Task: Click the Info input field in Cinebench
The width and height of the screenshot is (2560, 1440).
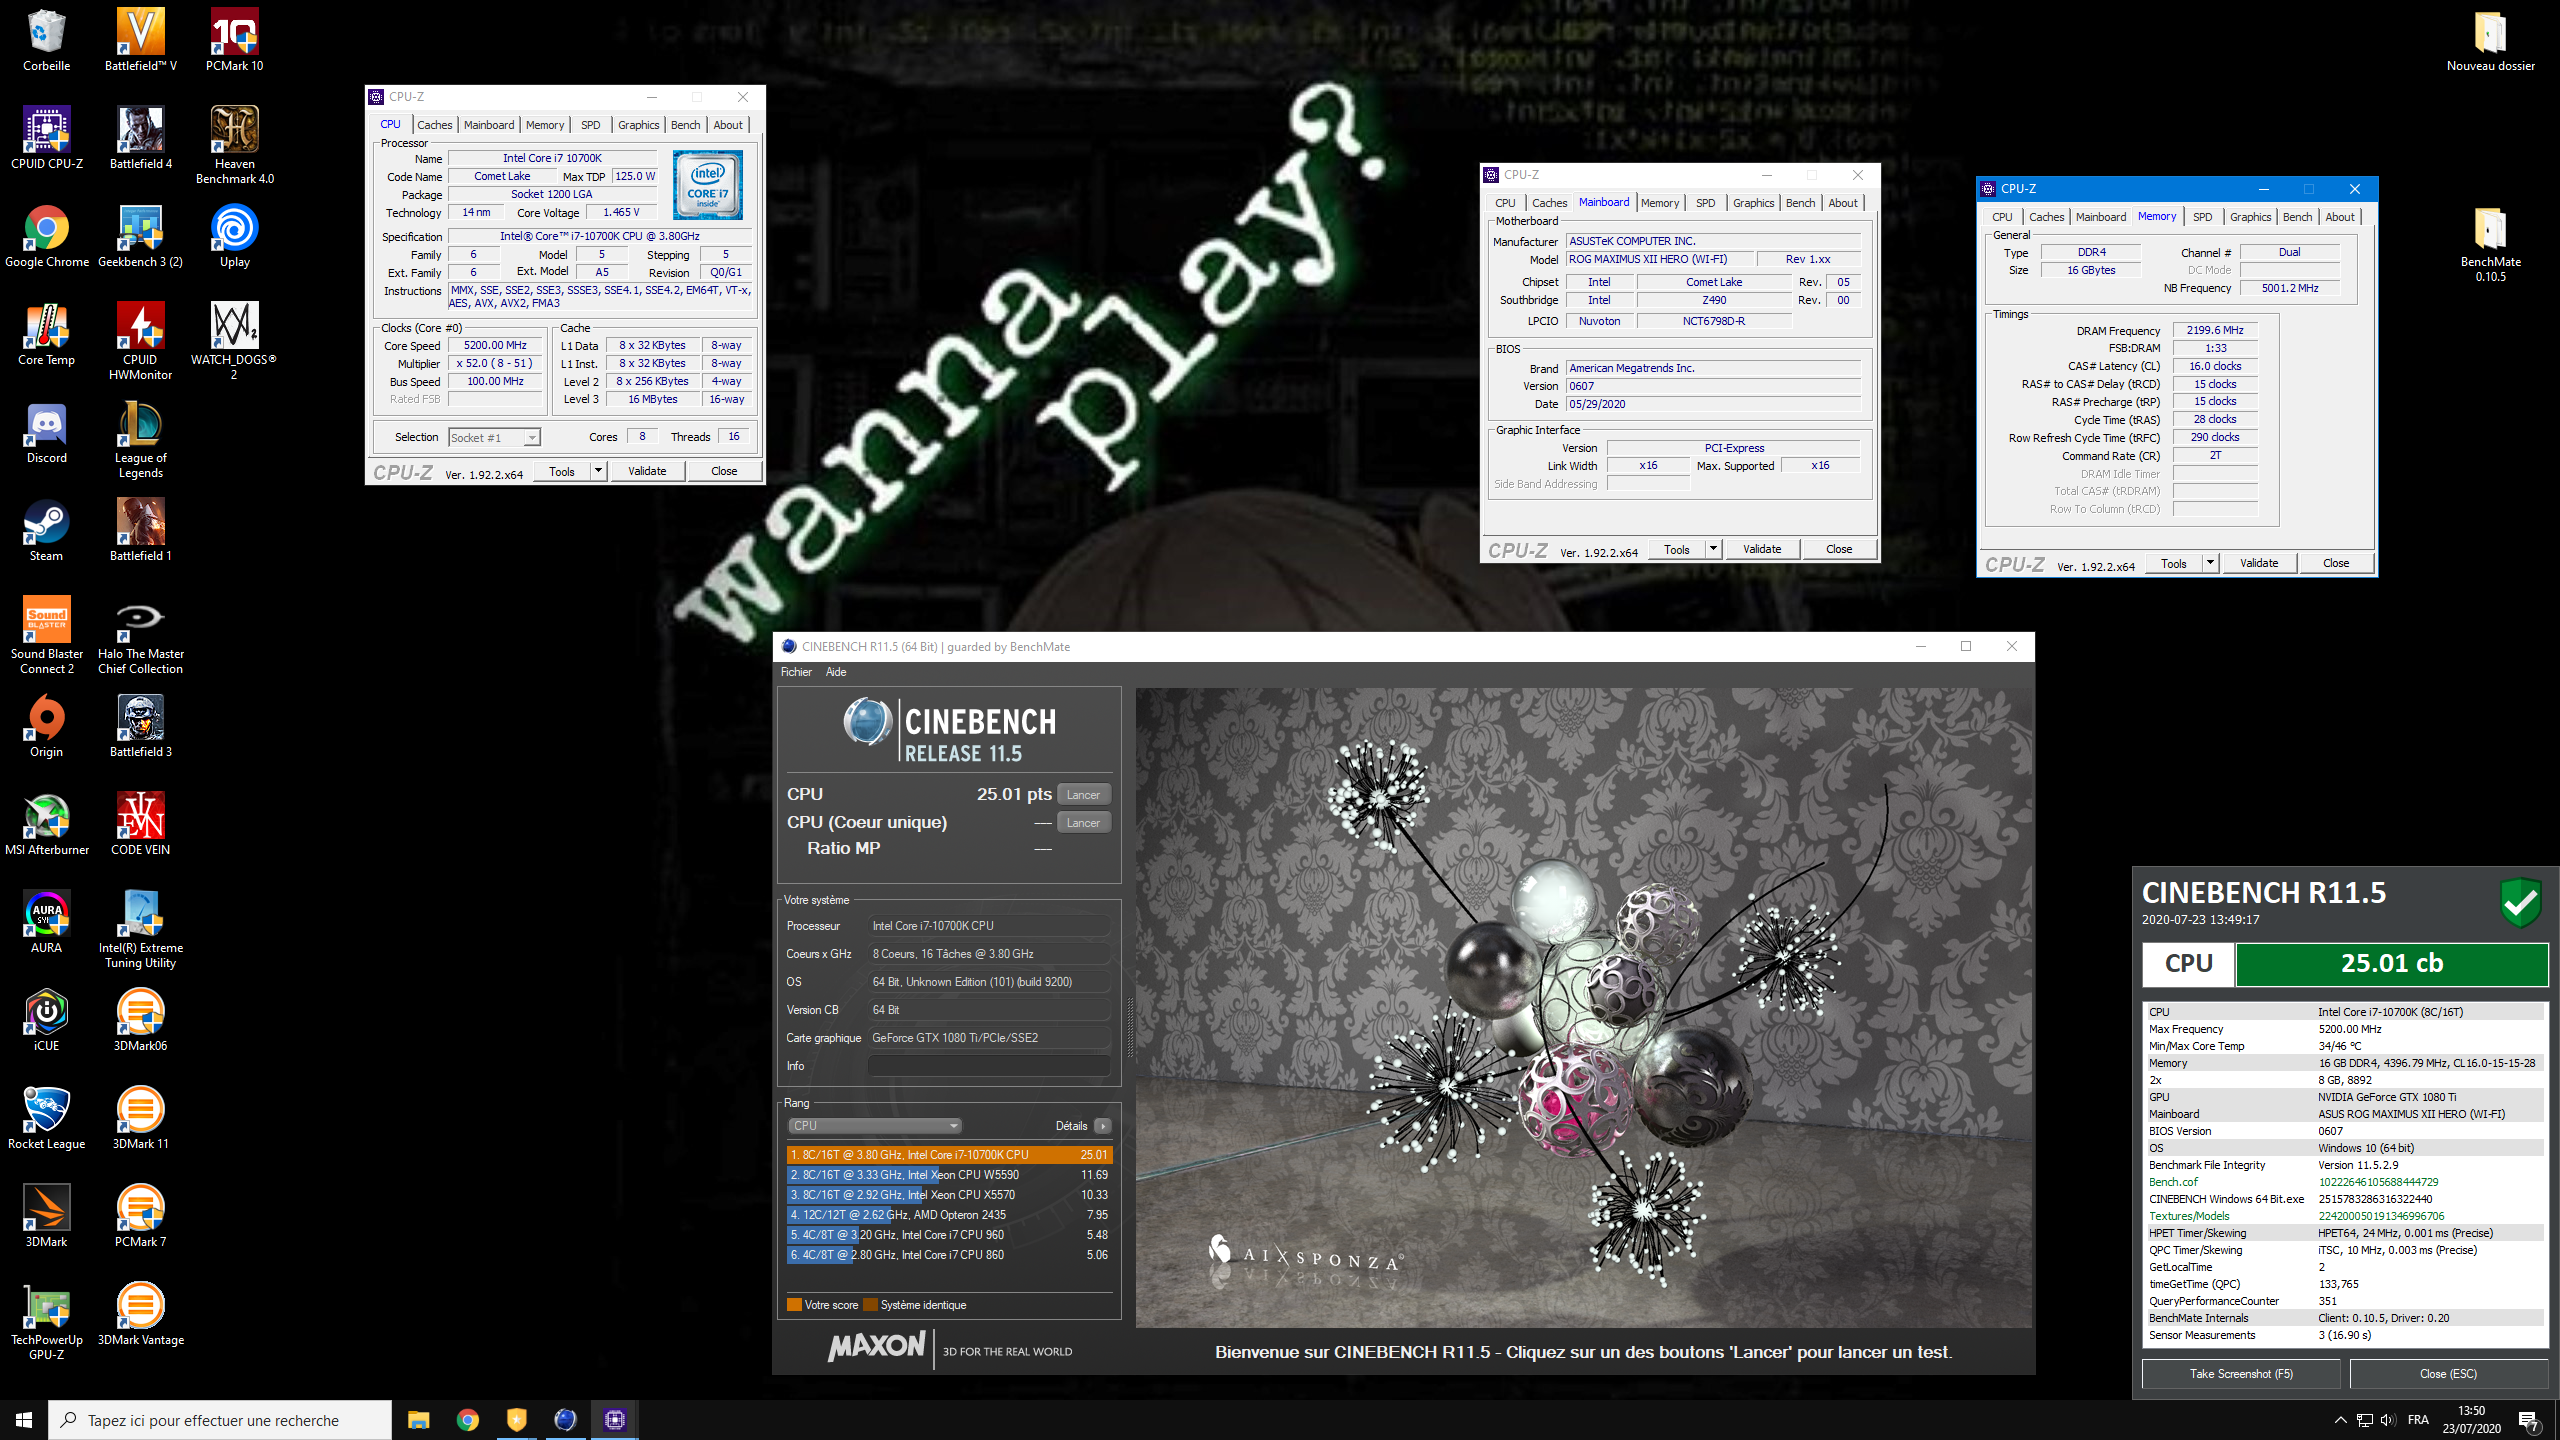Action: point(989,1066)
